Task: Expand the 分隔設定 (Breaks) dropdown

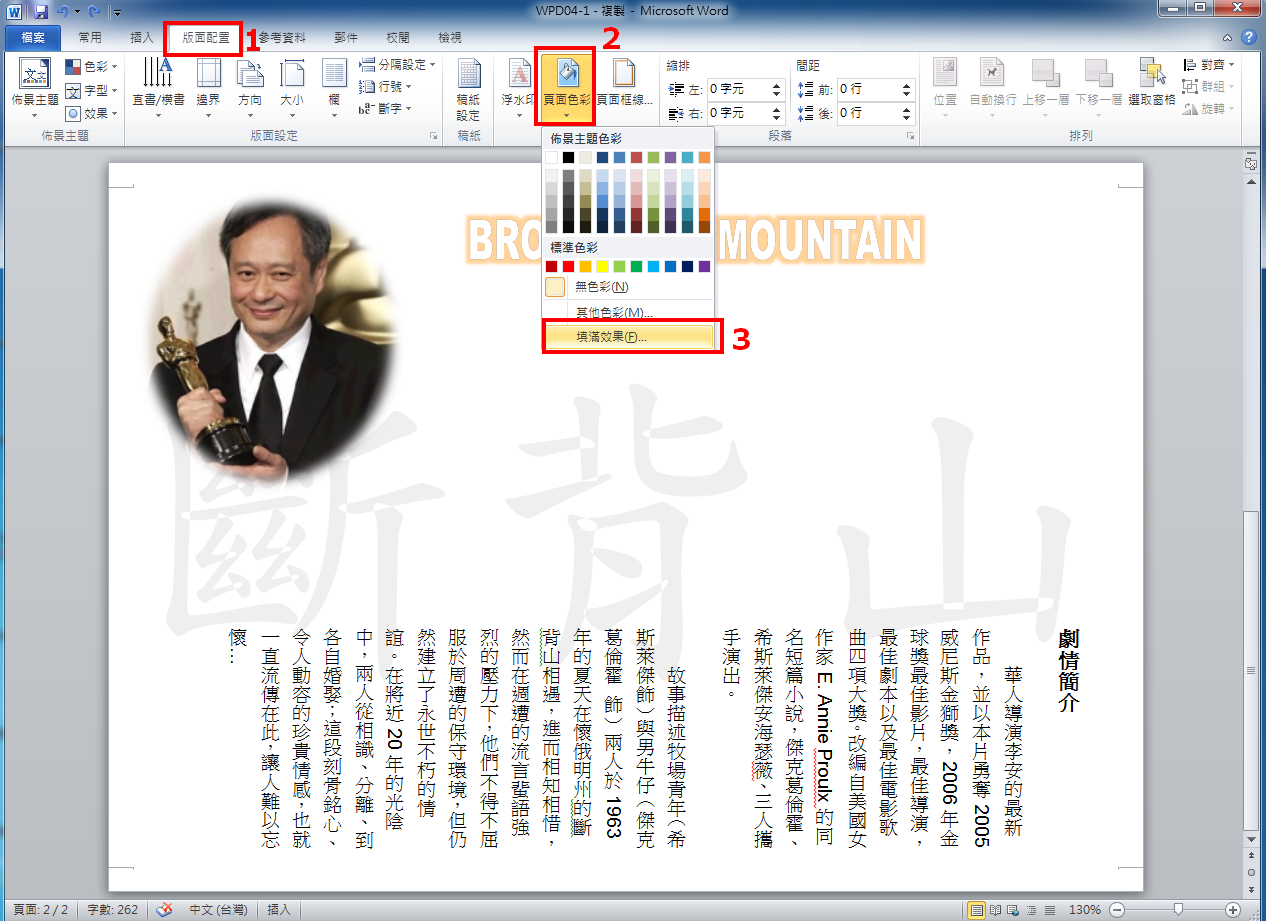Action: pyautogui.click(x=397, y=65)
